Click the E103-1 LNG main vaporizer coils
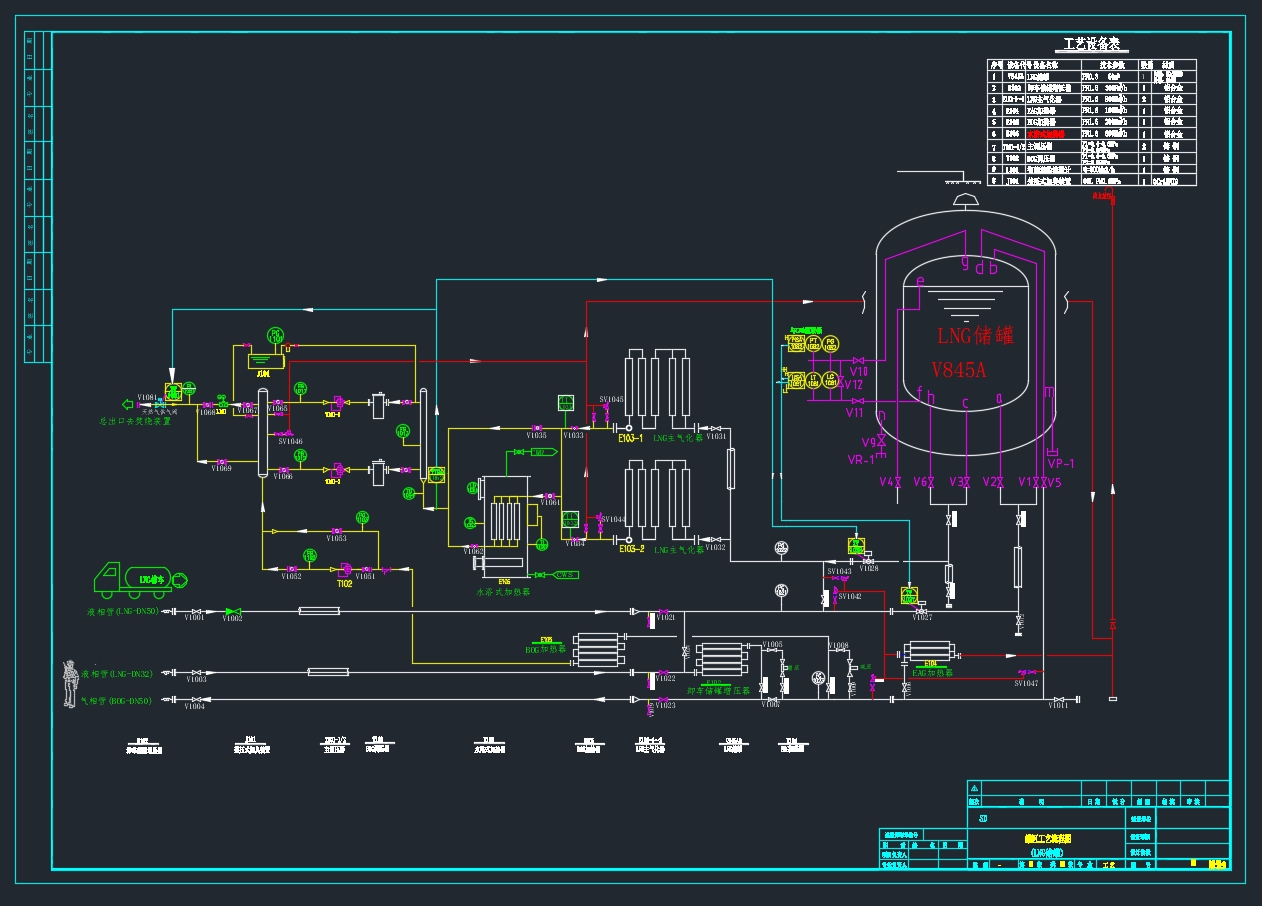The height and width of the screenshot is (906, 1262). coord(656,388)
